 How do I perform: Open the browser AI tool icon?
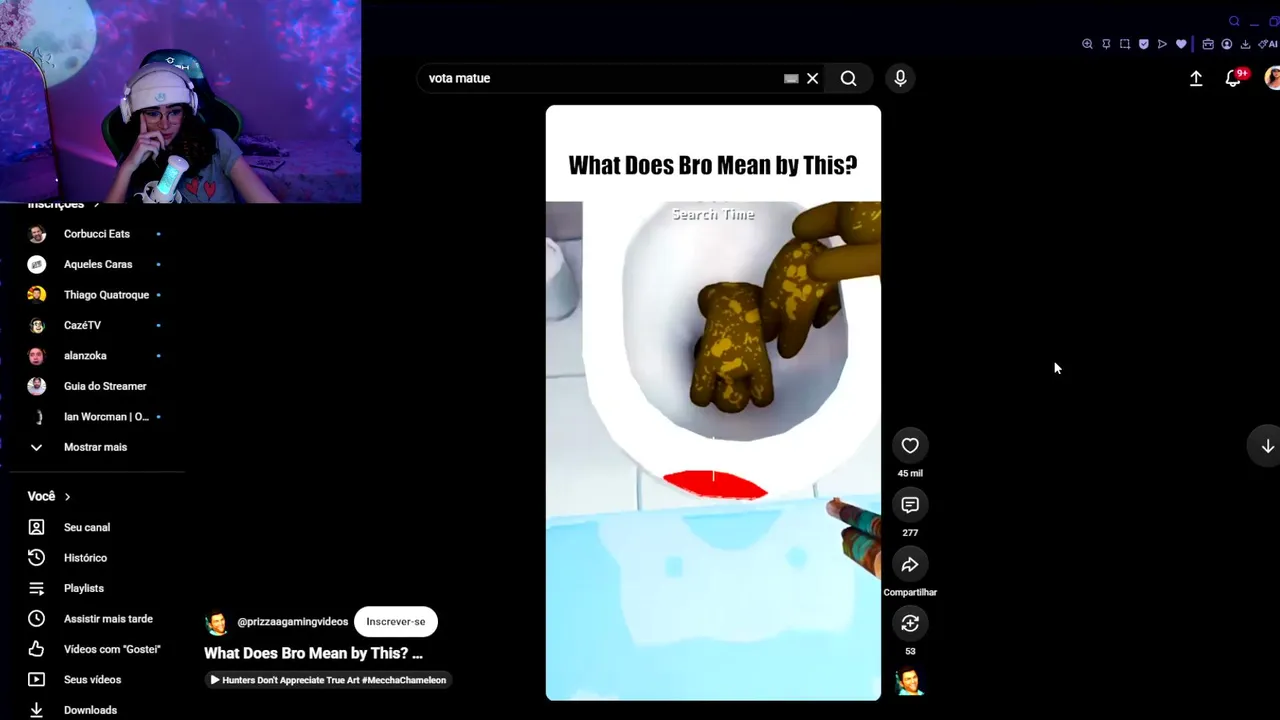pyautogui.click(x=1268, y=44)
